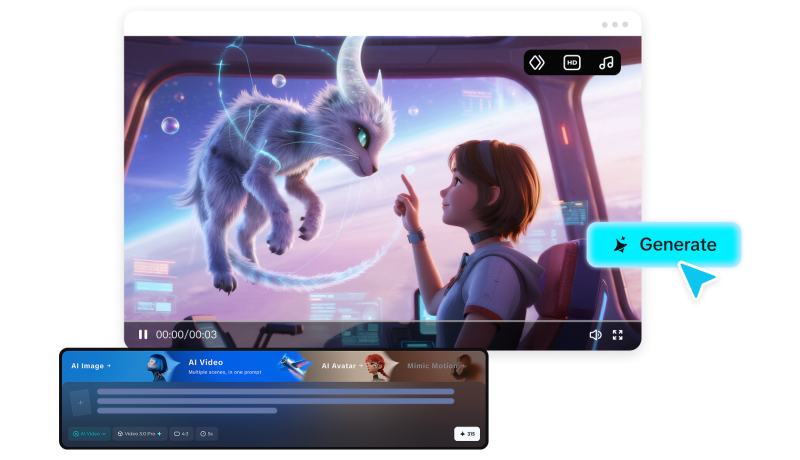Select the AI Video tab
800x460 pixels.
(x=206, y=363)
